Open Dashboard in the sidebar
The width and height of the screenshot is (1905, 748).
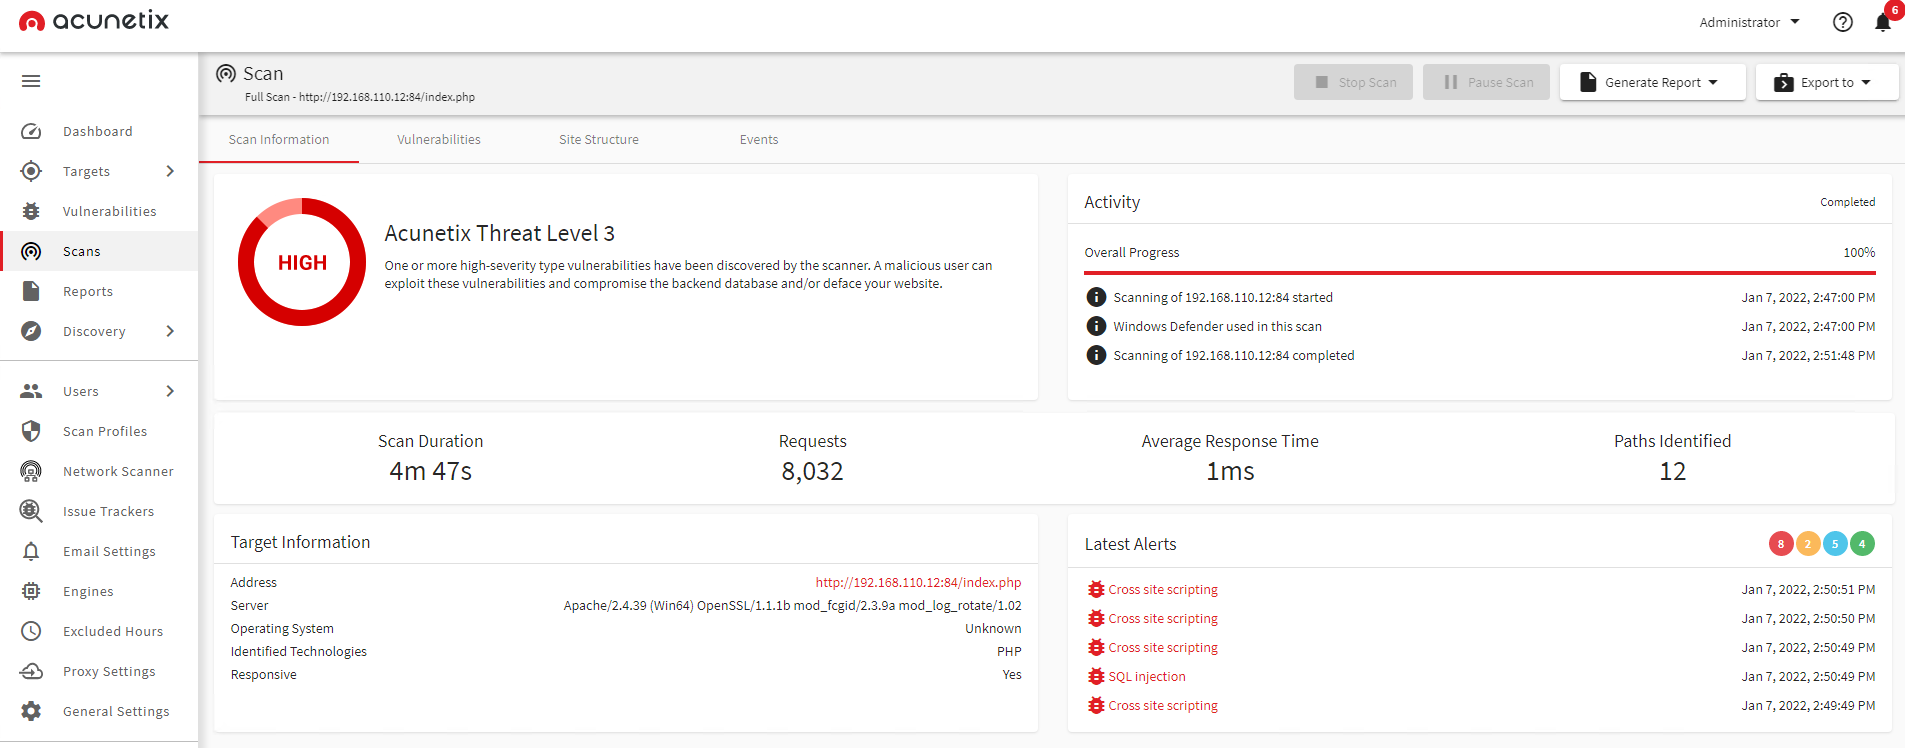point(99,131)
